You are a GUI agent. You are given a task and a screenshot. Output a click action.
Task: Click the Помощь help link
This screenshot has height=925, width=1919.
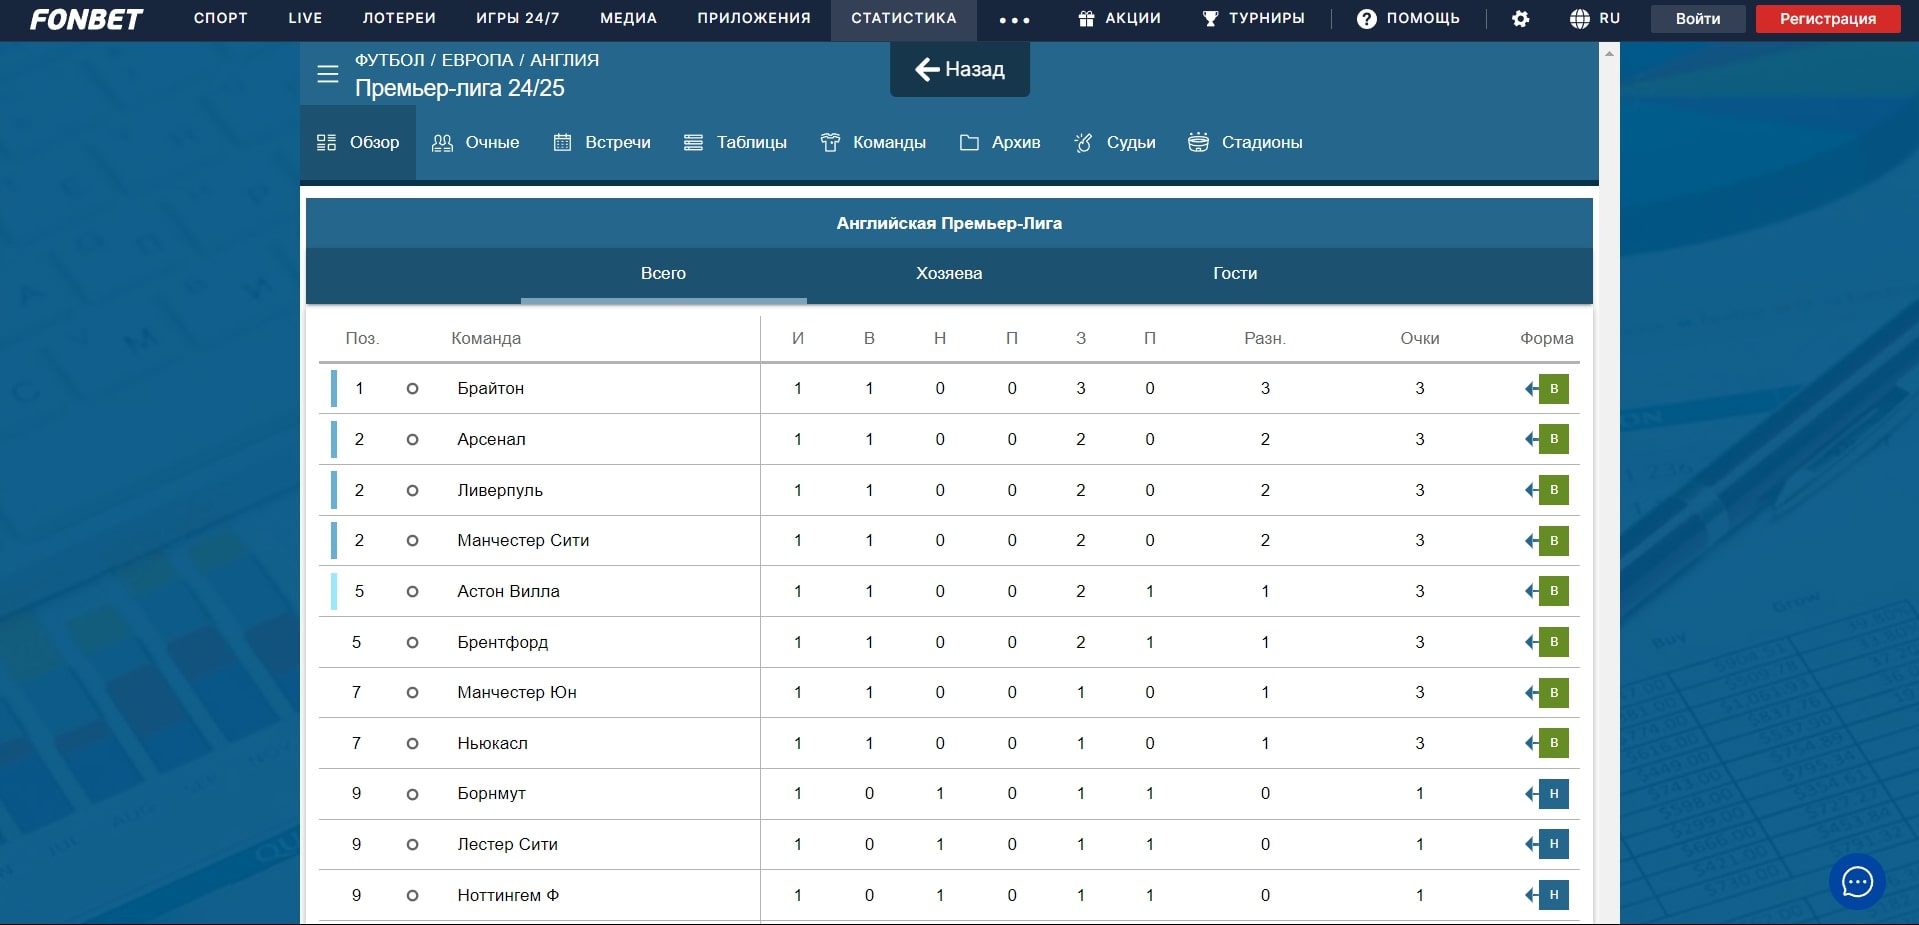tap(1422, 19)
